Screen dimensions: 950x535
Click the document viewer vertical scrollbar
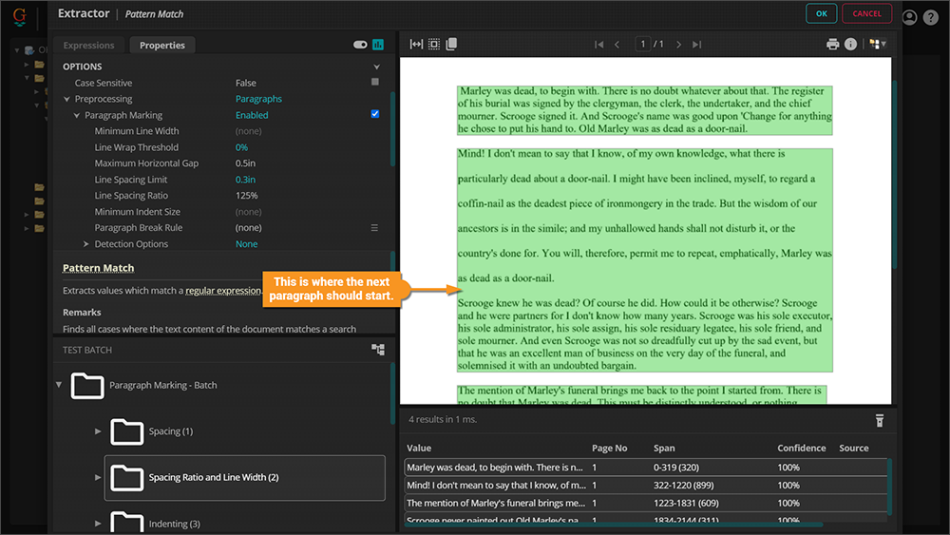click(894, 176)
